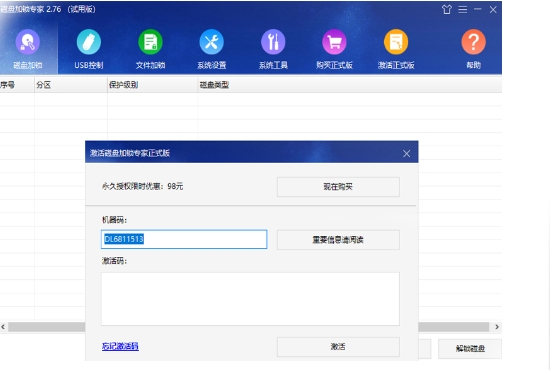
Task: Open 激活正式版 activation section
Action: click(396, 49)
